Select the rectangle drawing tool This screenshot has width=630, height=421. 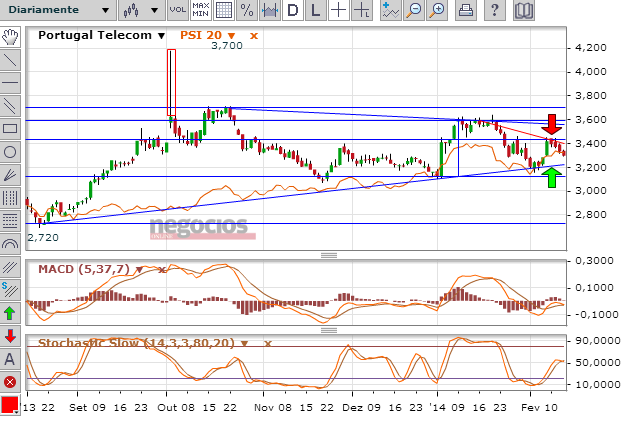pyautogui.click(x=10, y=129)
